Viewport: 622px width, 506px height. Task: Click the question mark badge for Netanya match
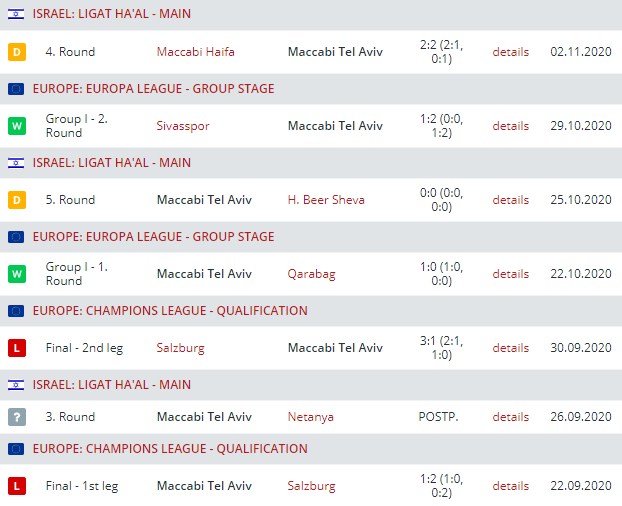pos(16,417)
